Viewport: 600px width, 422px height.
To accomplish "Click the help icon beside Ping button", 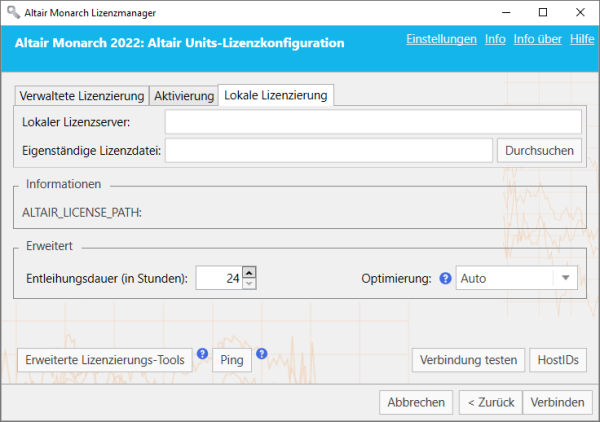I will click(262, 354).
